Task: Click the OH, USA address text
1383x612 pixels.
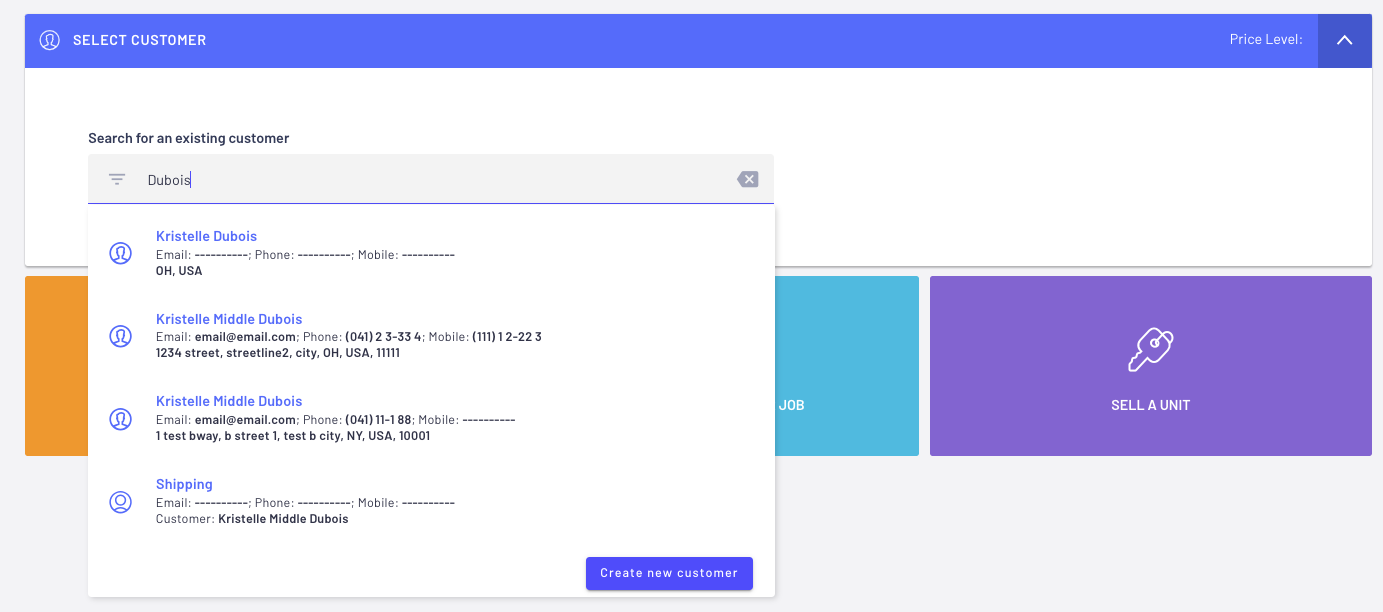Action: pyautogui.click(x=179, y=271)
